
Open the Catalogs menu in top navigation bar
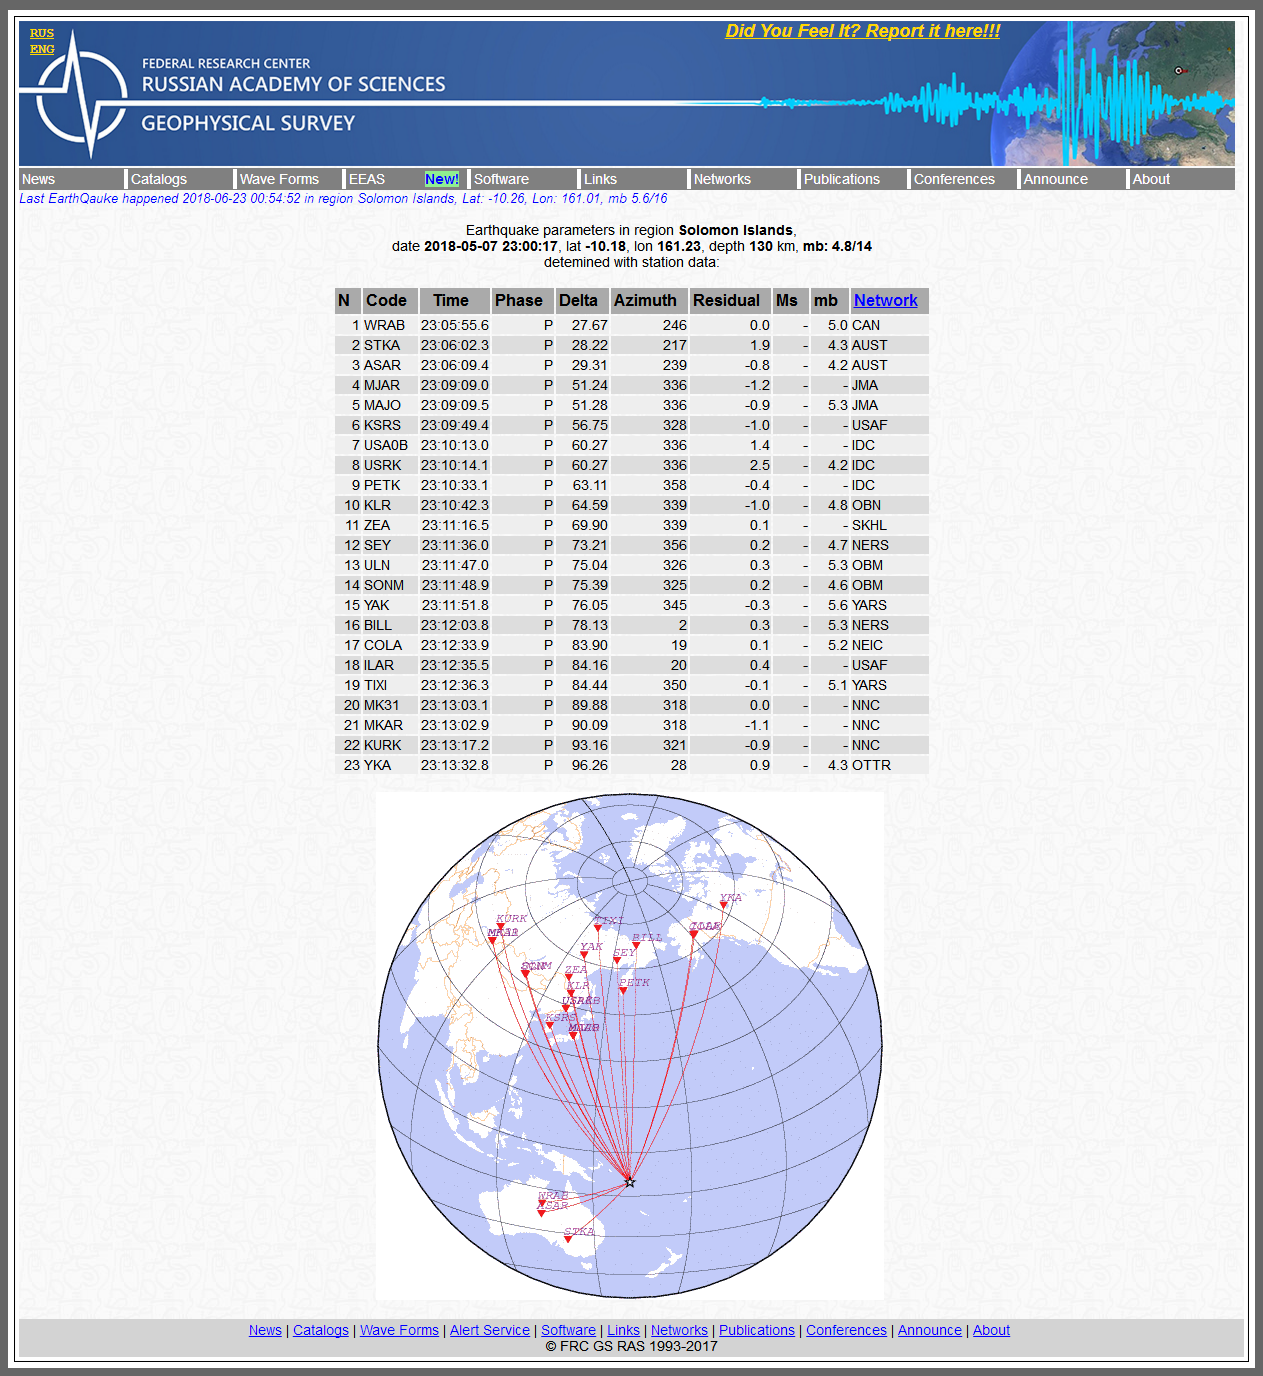pos(159,179)
